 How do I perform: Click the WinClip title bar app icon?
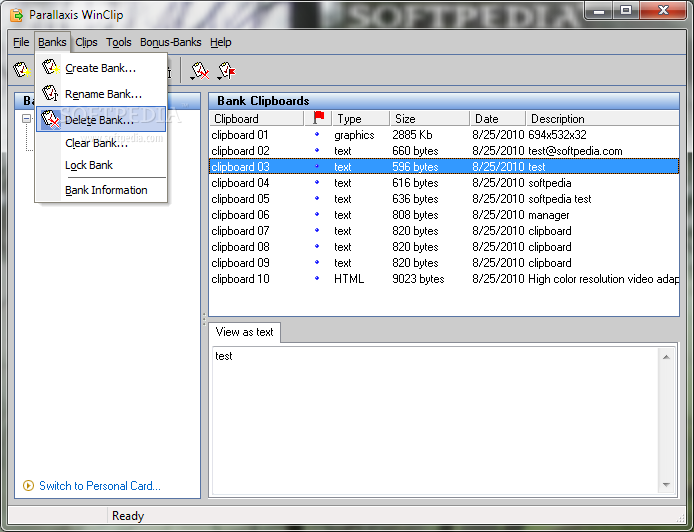(x=16, y=15)
